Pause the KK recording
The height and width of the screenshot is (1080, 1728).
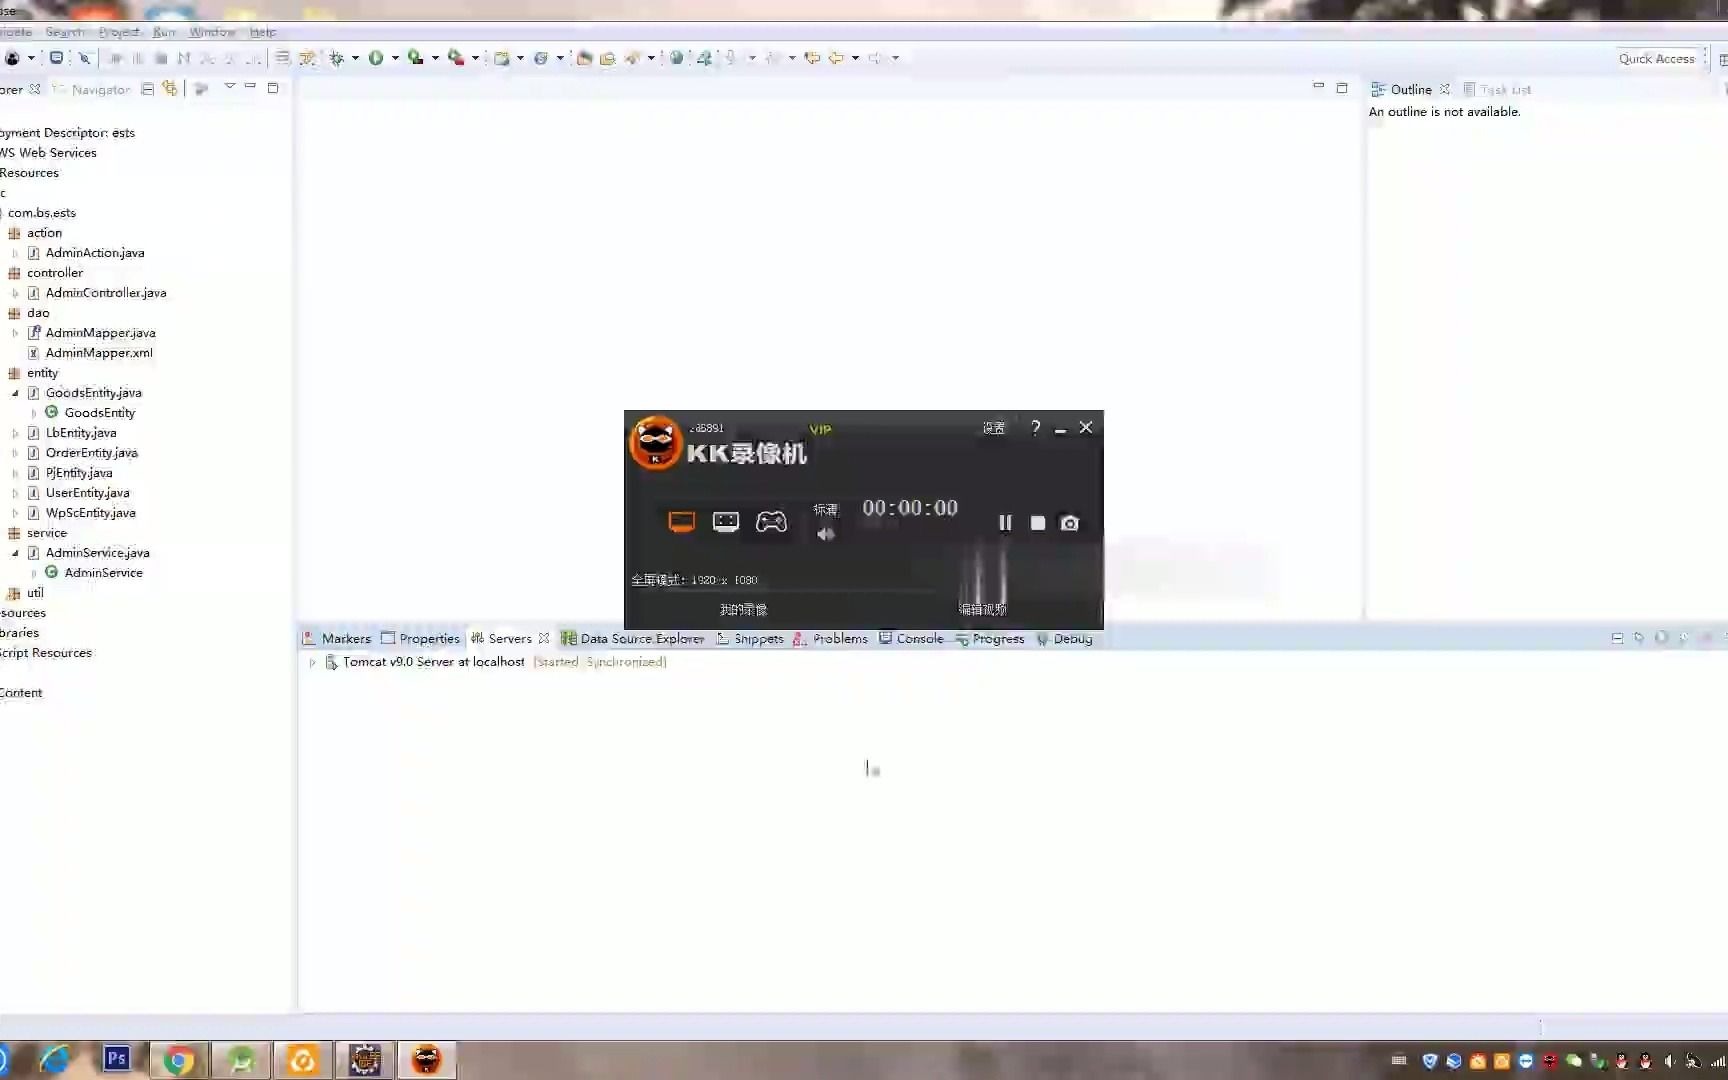coord(1005,523)
